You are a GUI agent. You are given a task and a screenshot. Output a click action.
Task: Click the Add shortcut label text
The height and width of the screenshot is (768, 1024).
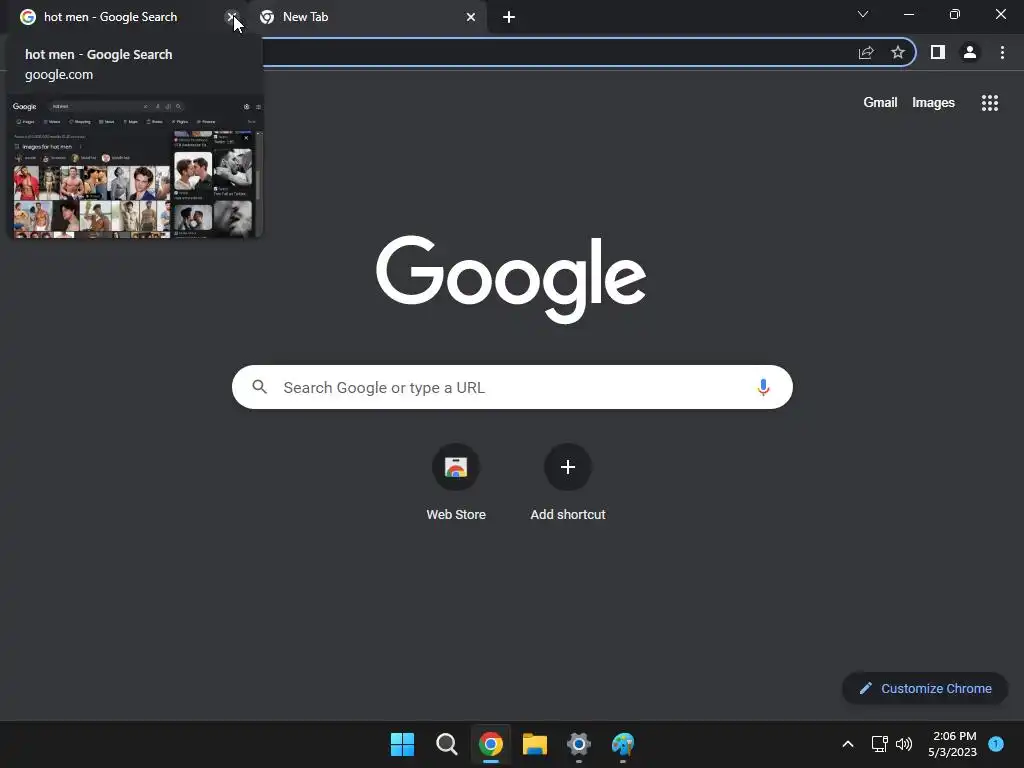[568, 515]
